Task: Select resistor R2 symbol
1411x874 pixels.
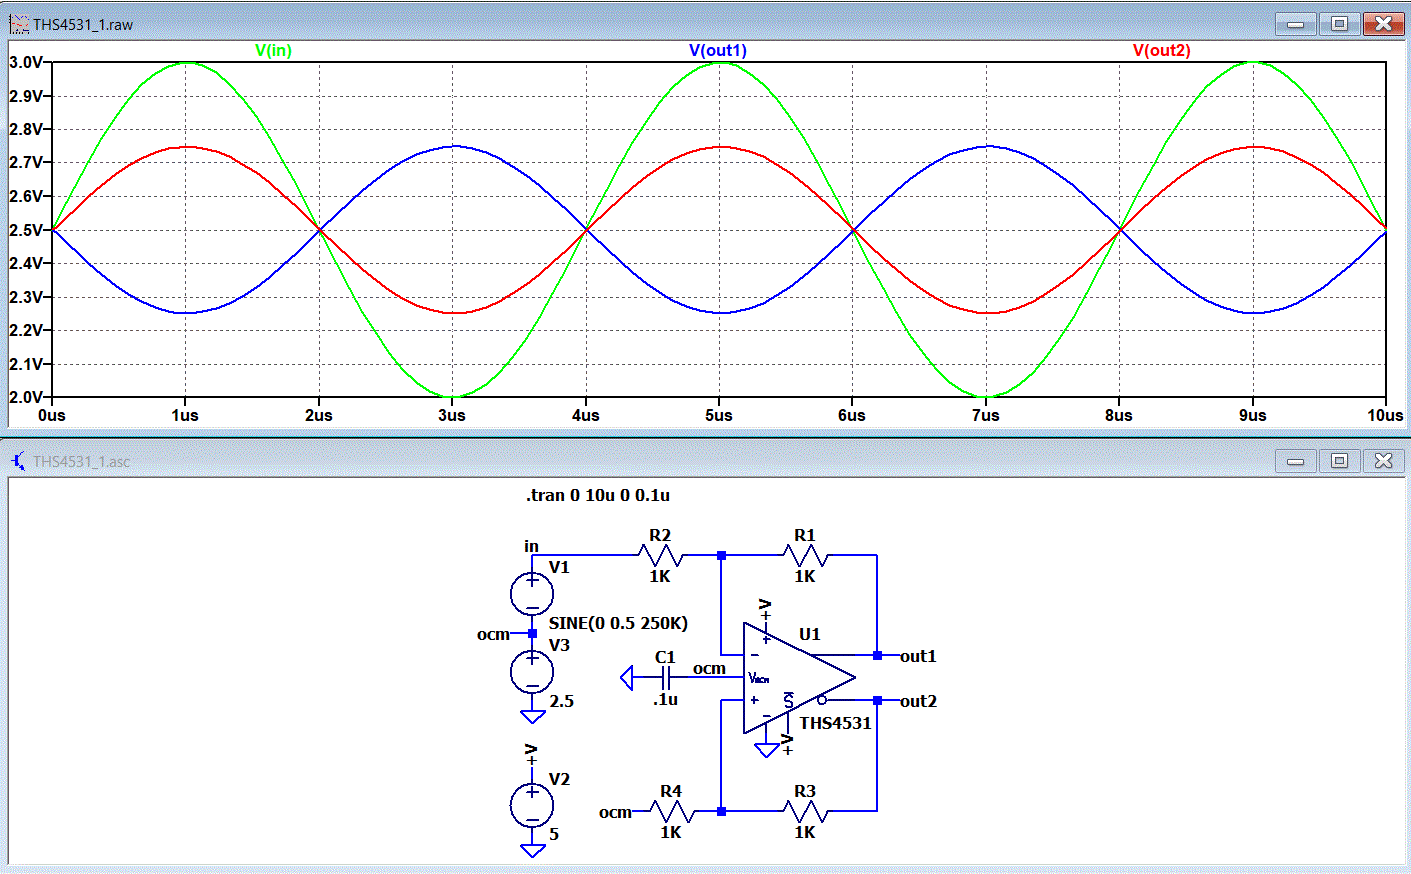Action: tap(660, 555)
